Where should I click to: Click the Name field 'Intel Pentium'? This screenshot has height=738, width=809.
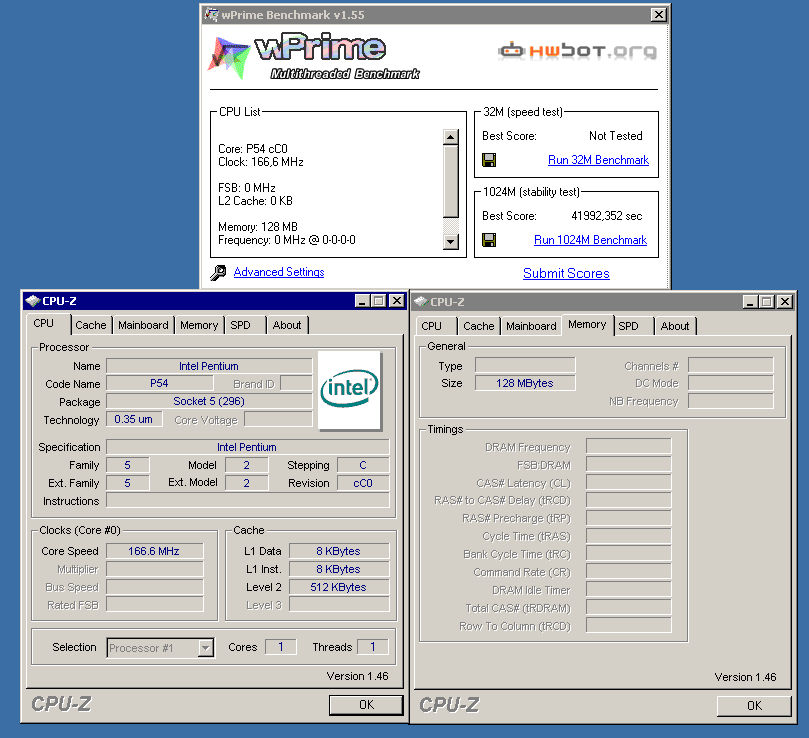[209, 366]
